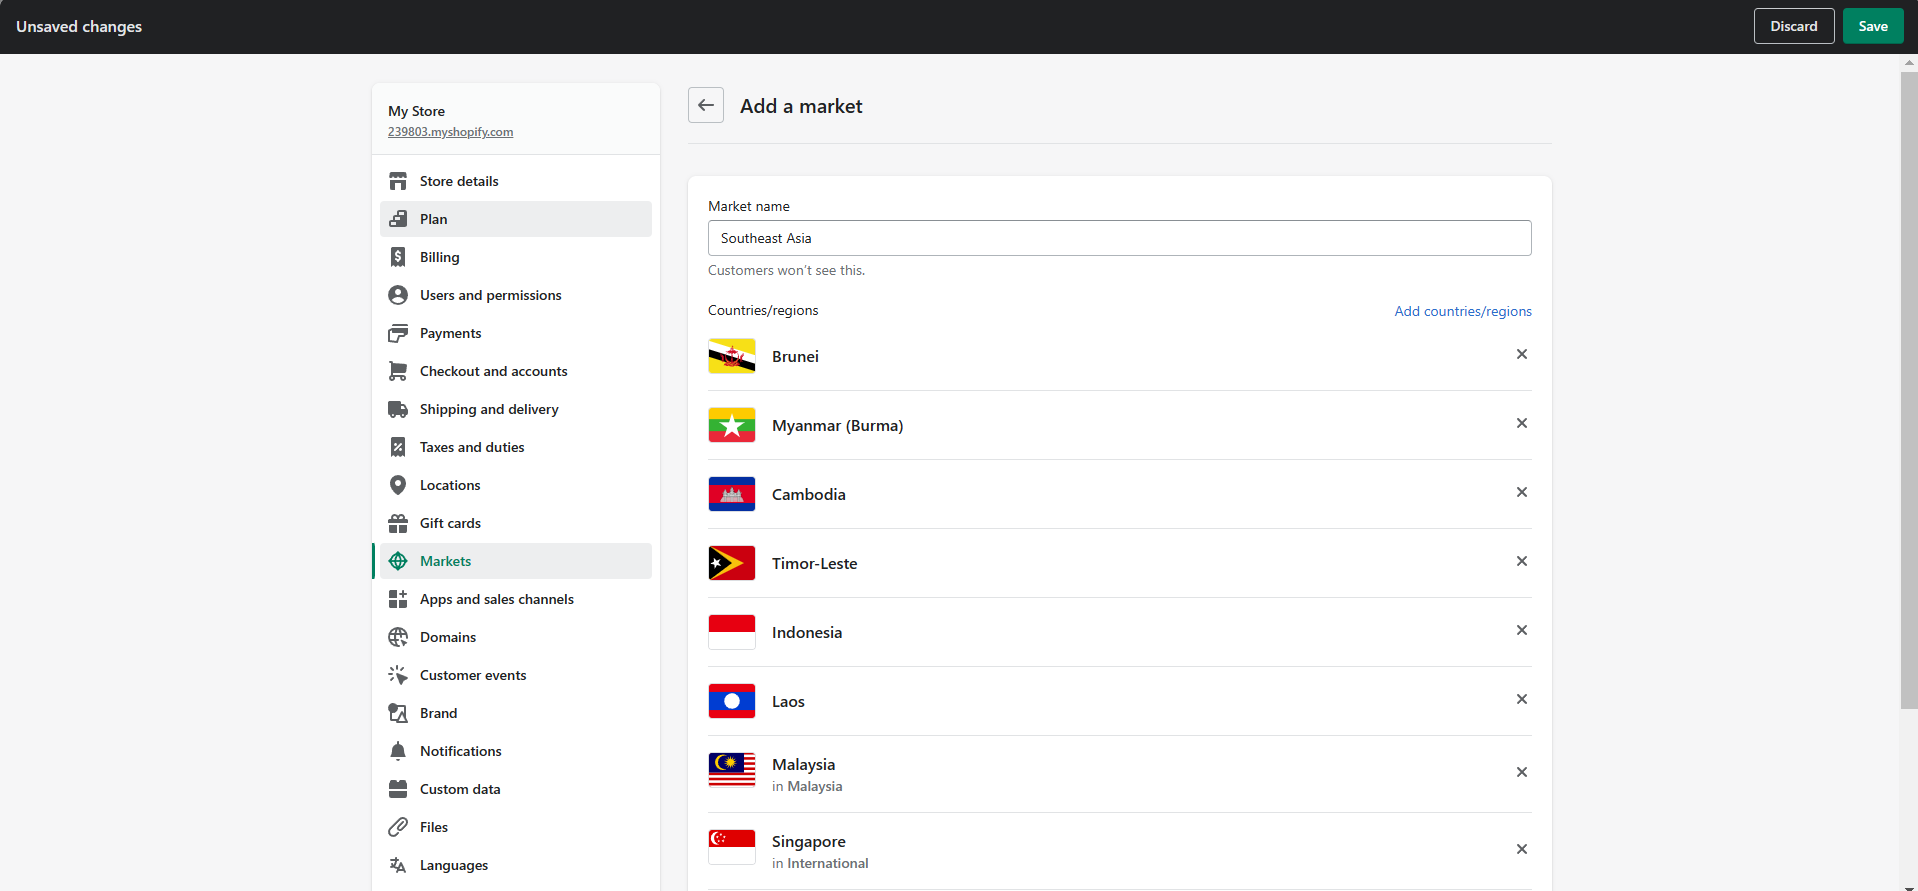Viewport: 1918px width, 891px height.
Task: Click the Payments card icon
Action: point(398,333)
